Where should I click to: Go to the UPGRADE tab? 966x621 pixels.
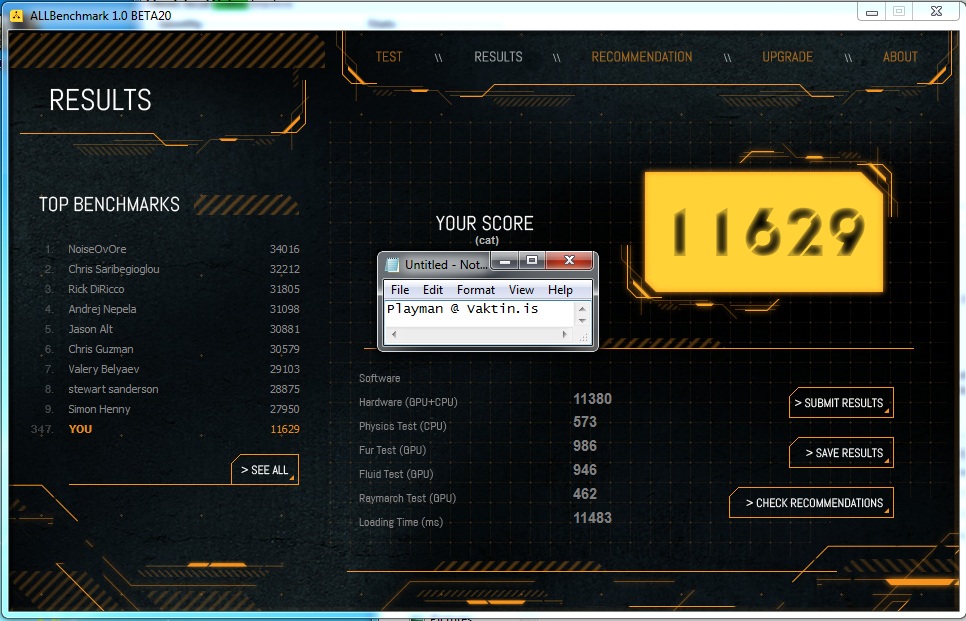click(x=787, y=57)
